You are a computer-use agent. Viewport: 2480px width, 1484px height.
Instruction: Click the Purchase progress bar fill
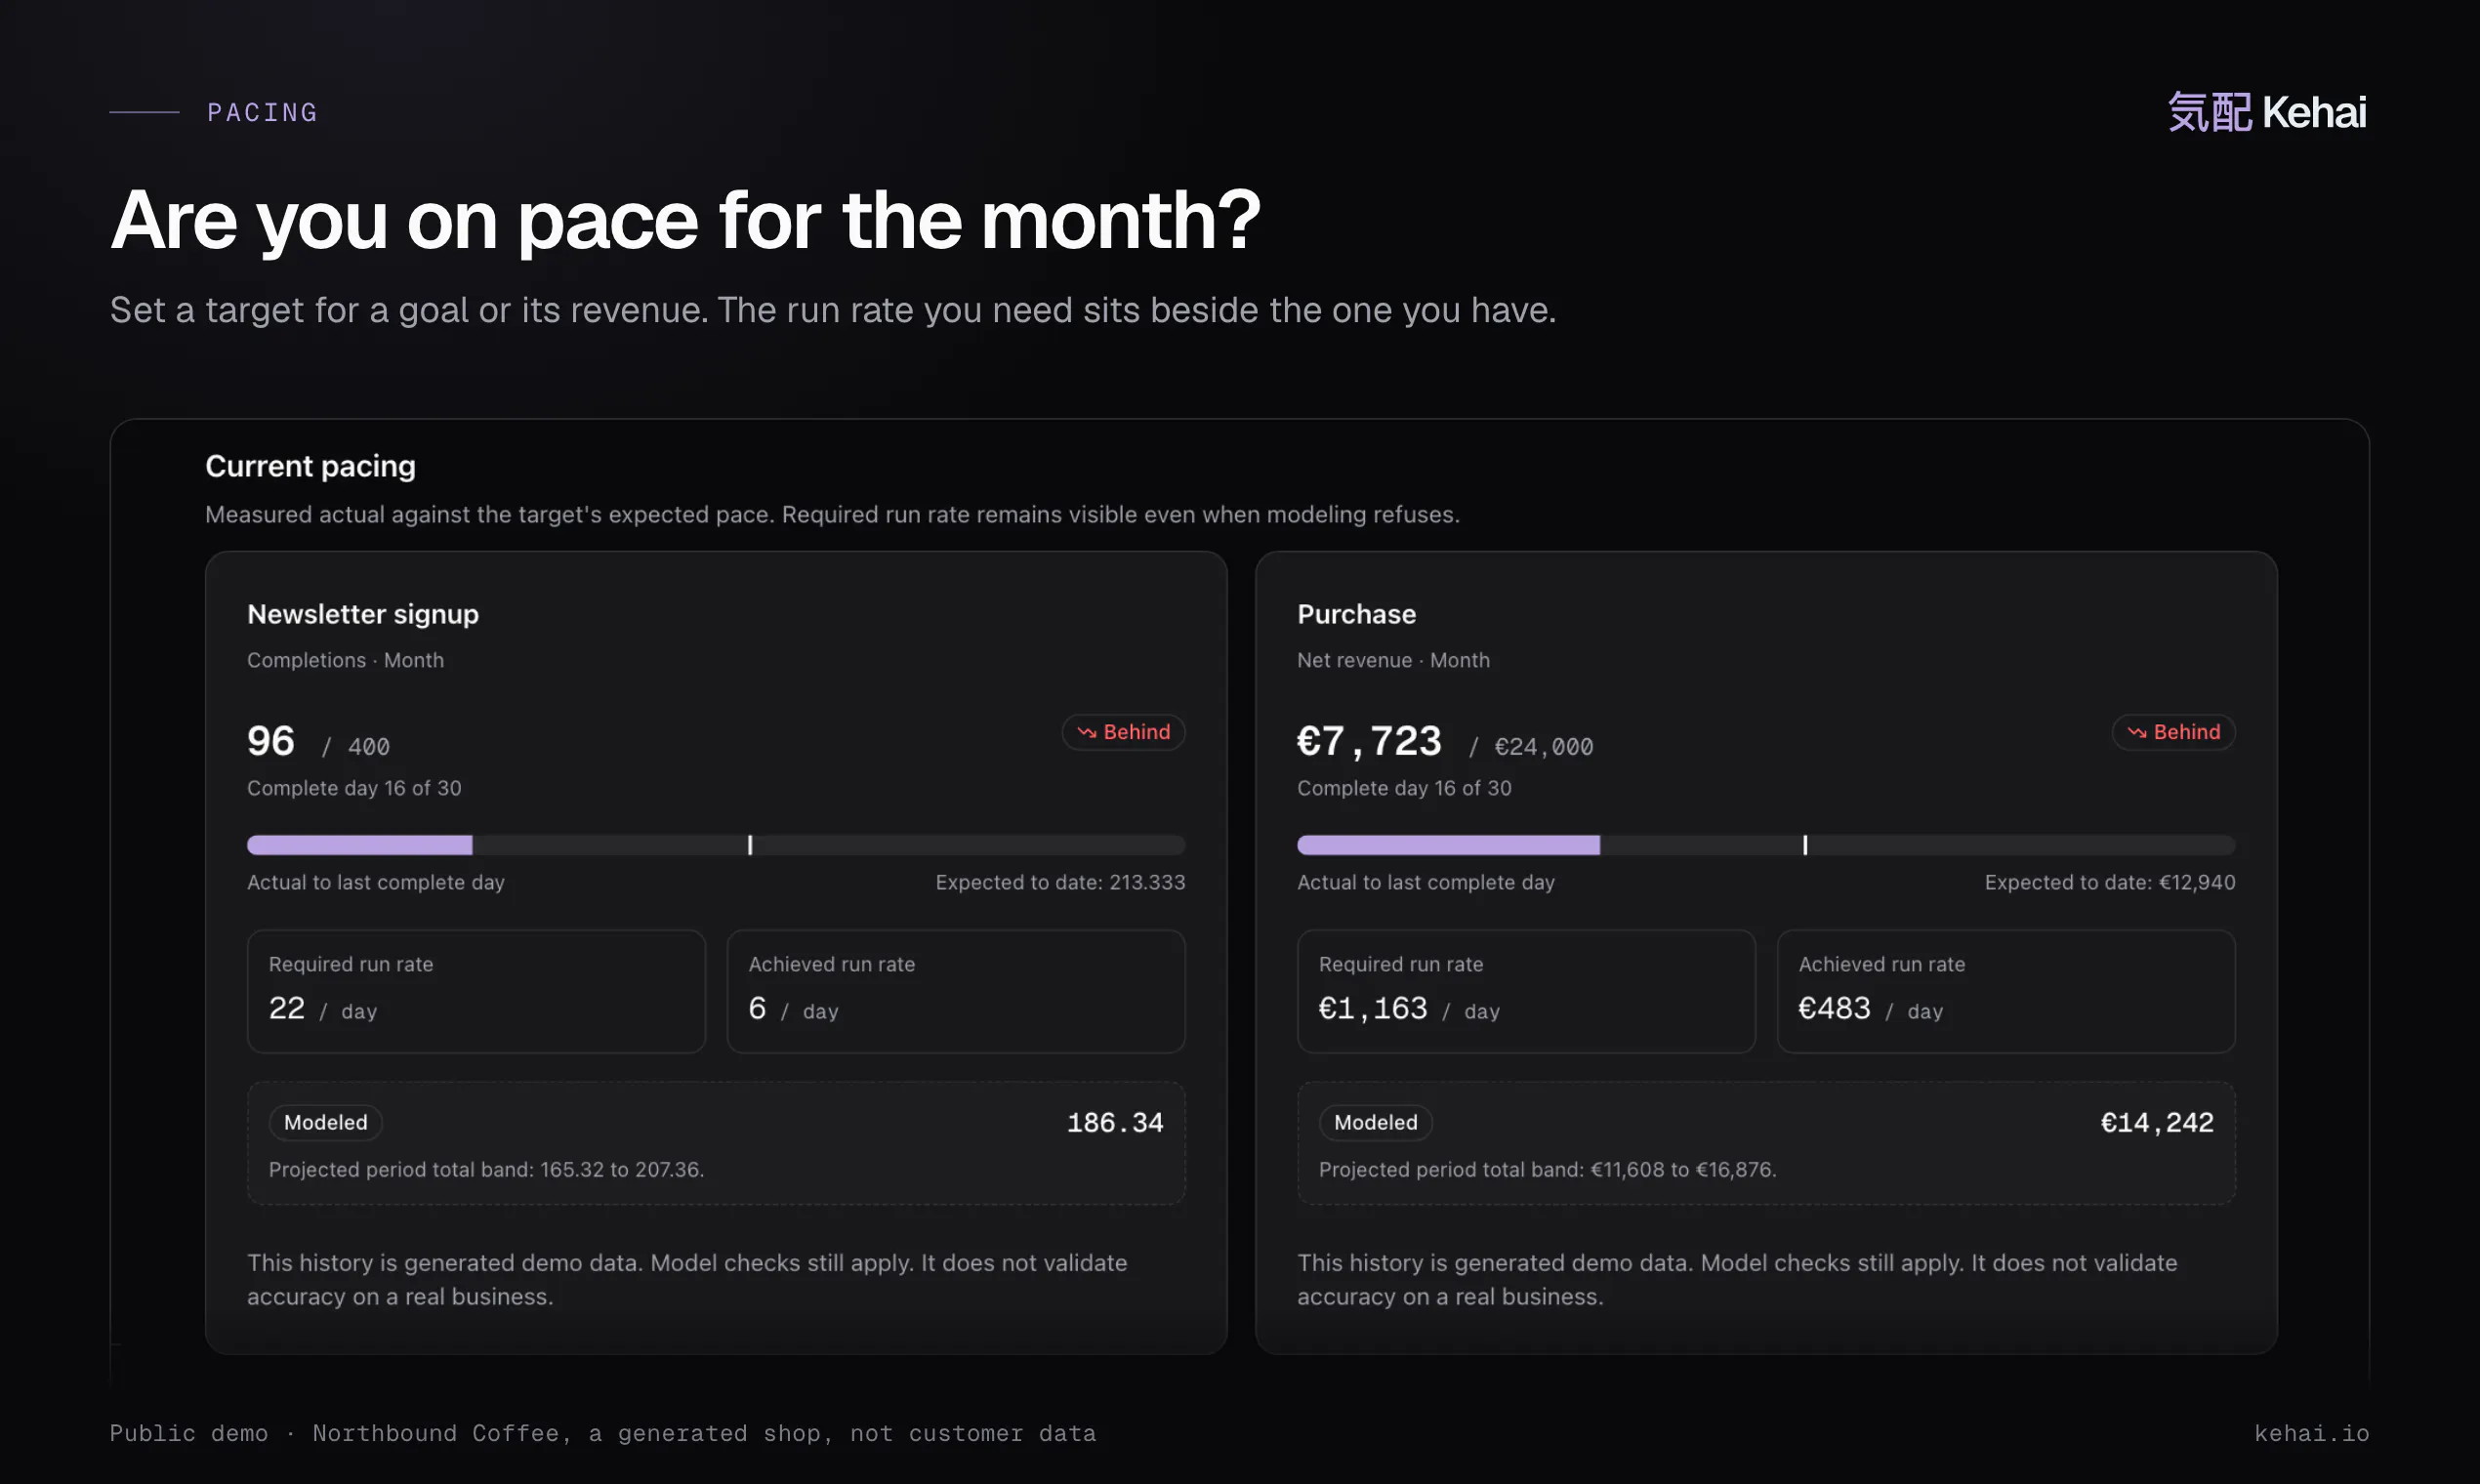click(1448, 845)
